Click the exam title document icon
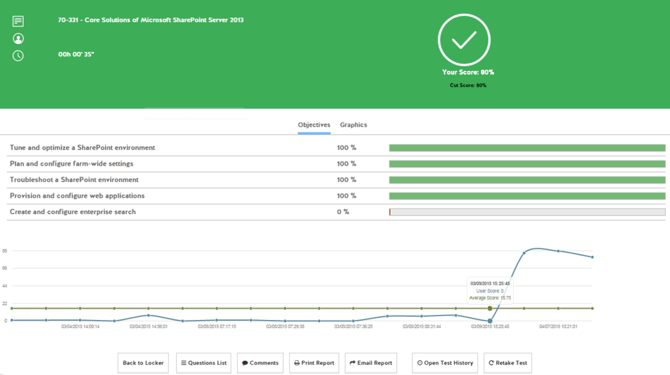Image resolution: width=670 pixels, height=375 pixels. click(18, 21)
